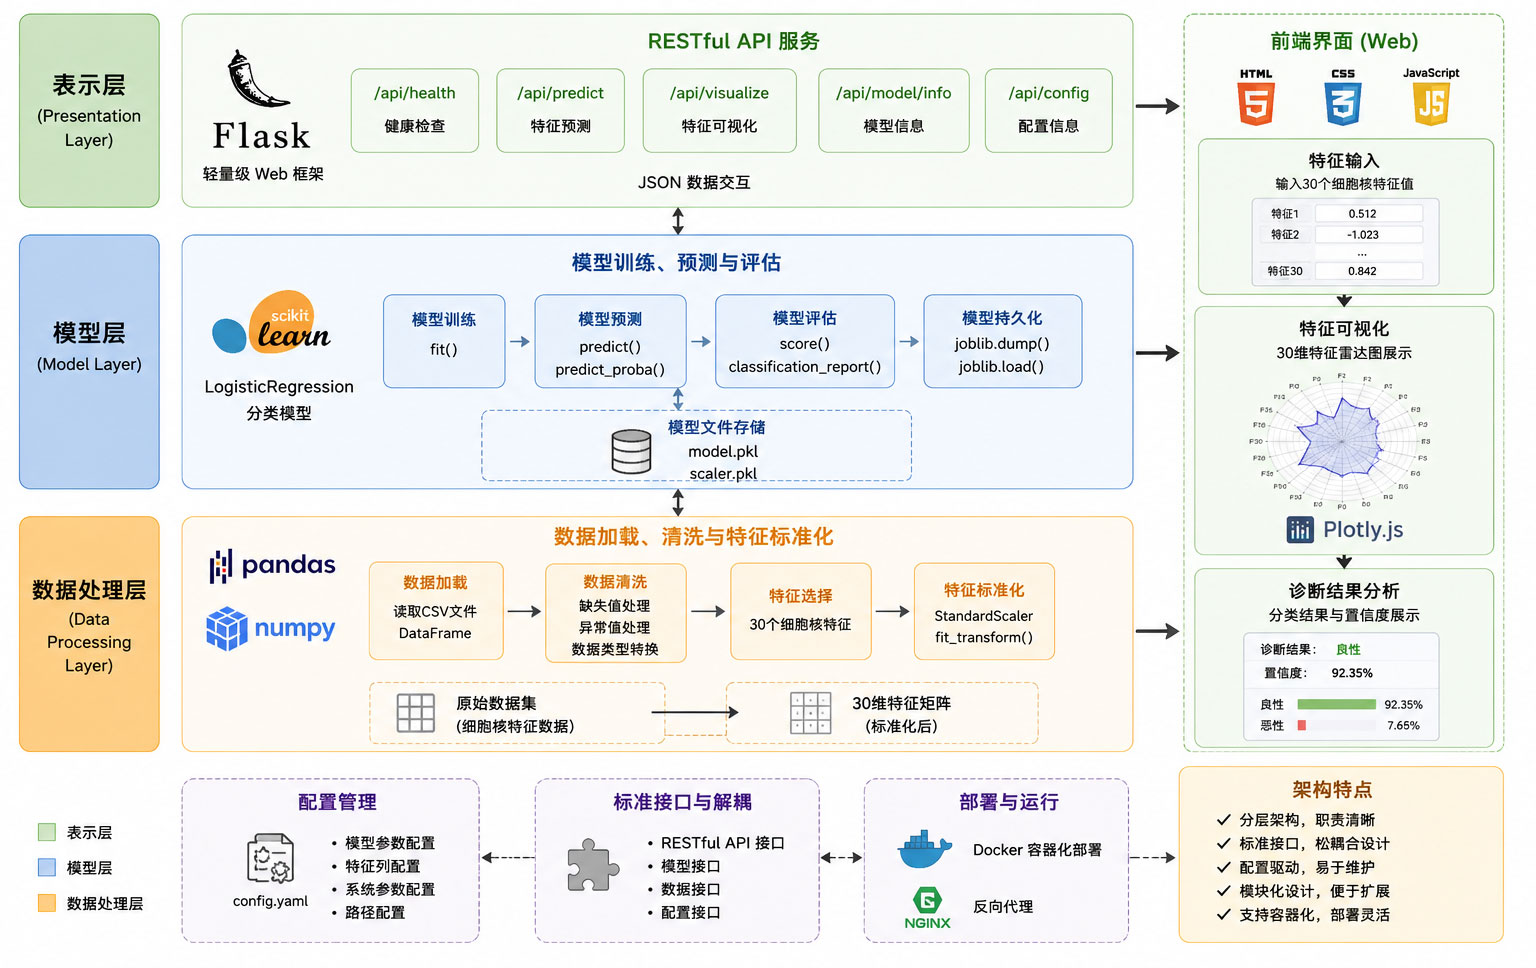
Task: Click the 特征选择 30个细胞核特征 box
Action: (x=801, y=611)
